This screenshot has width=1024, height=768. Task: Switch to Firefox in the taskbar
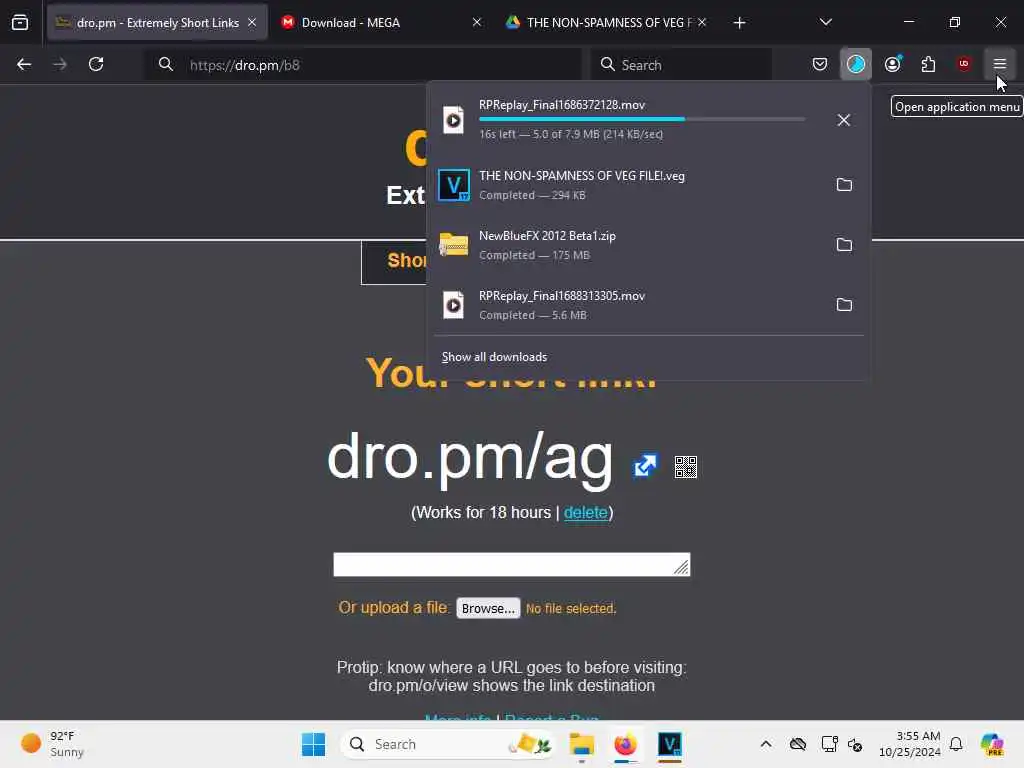625,744
